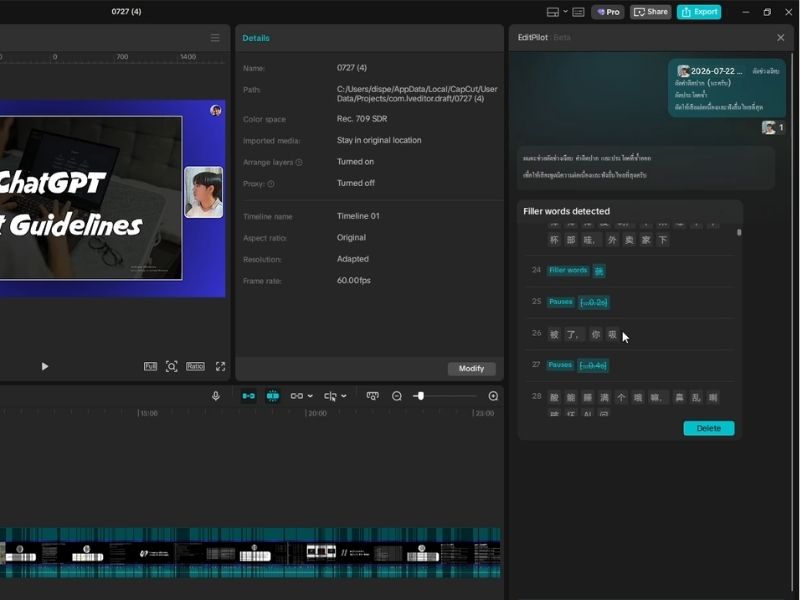The image size is (800, 600).
Task: Toggle auto snapping on timeline
Action: point(273,396)
